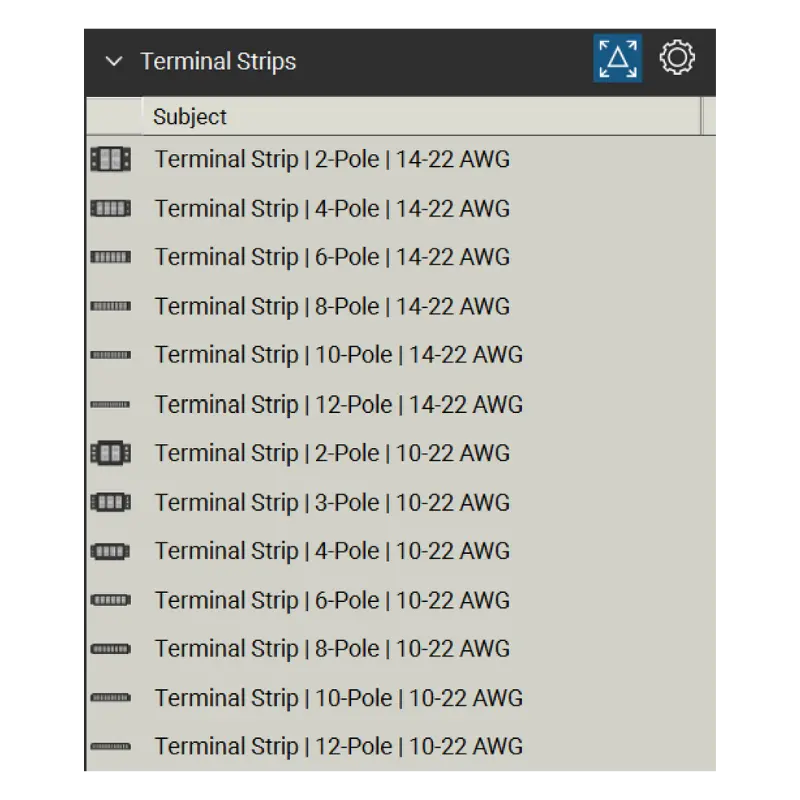Click the Terminal Strips panel title
The height and width of the screenshot is (800, 800).
click(218, 62)
